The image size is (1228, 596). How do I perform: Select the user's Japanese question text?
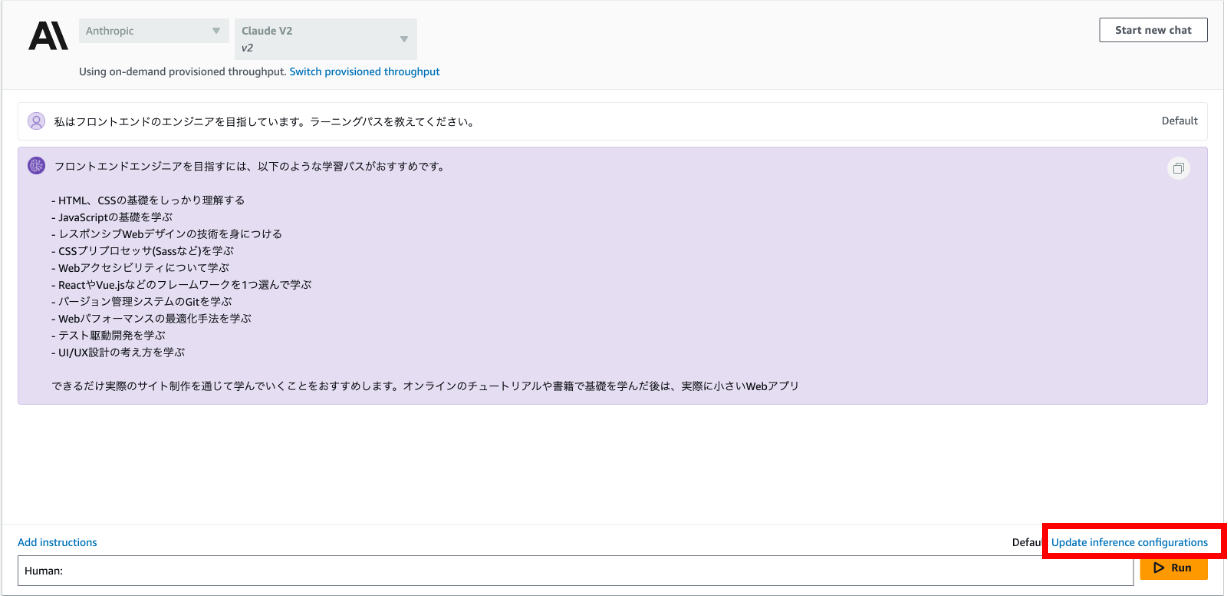click(x=263, y=122)
